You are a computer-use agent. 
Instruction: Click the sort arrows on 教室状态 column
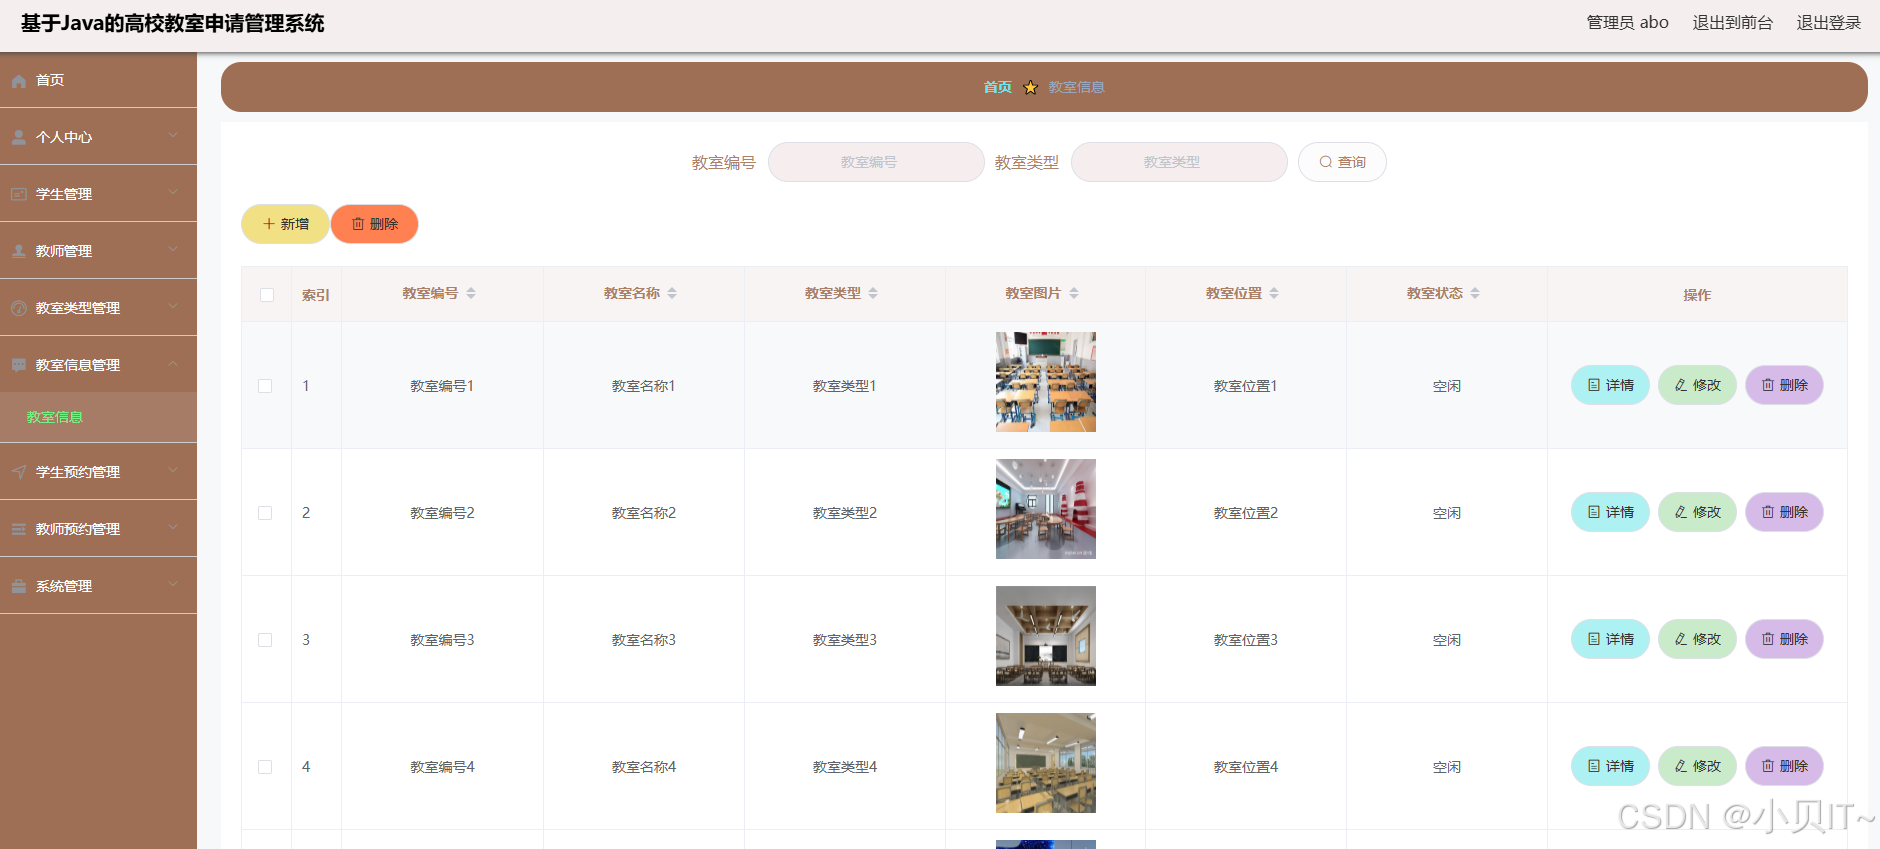click(x=1475, y=293)
